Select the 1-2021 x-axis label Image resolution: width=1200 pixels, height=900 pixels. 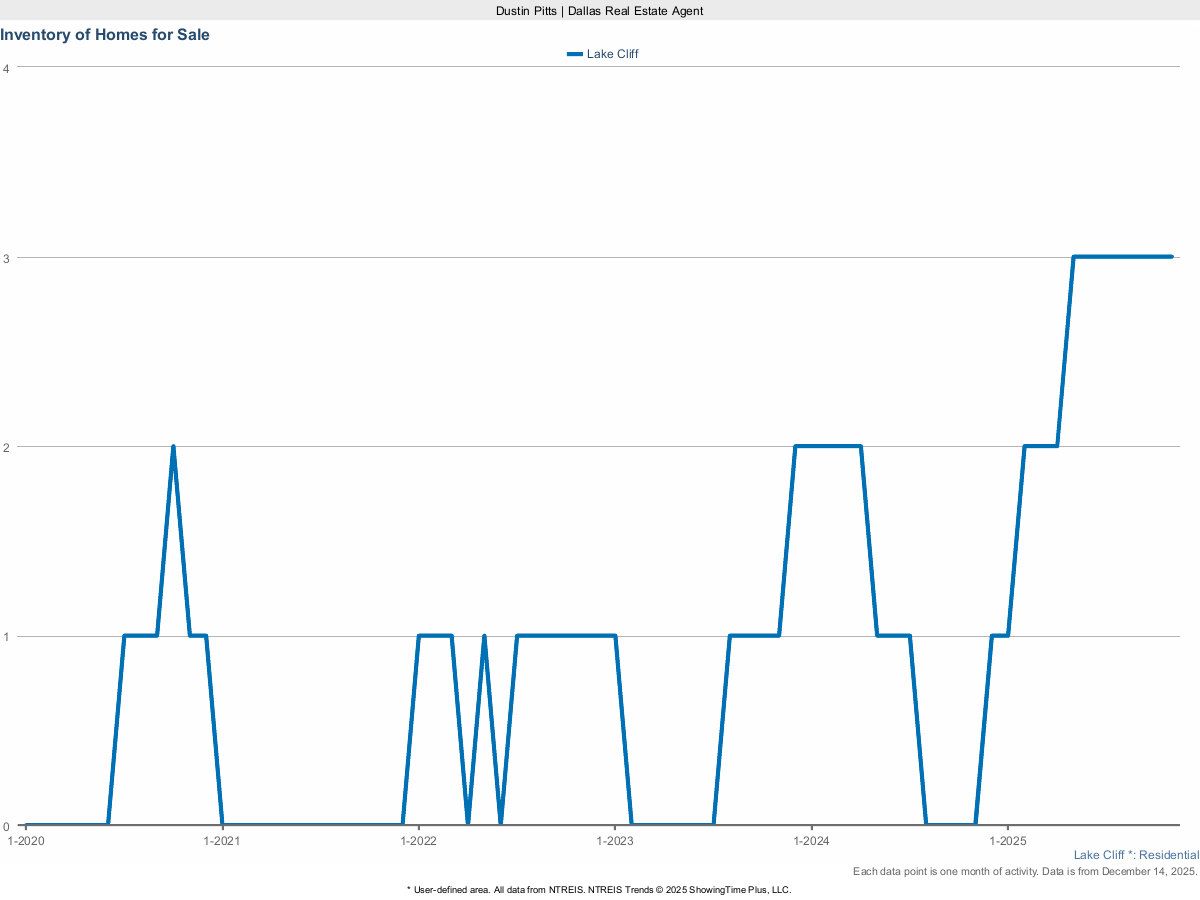(x=221, y=841)
